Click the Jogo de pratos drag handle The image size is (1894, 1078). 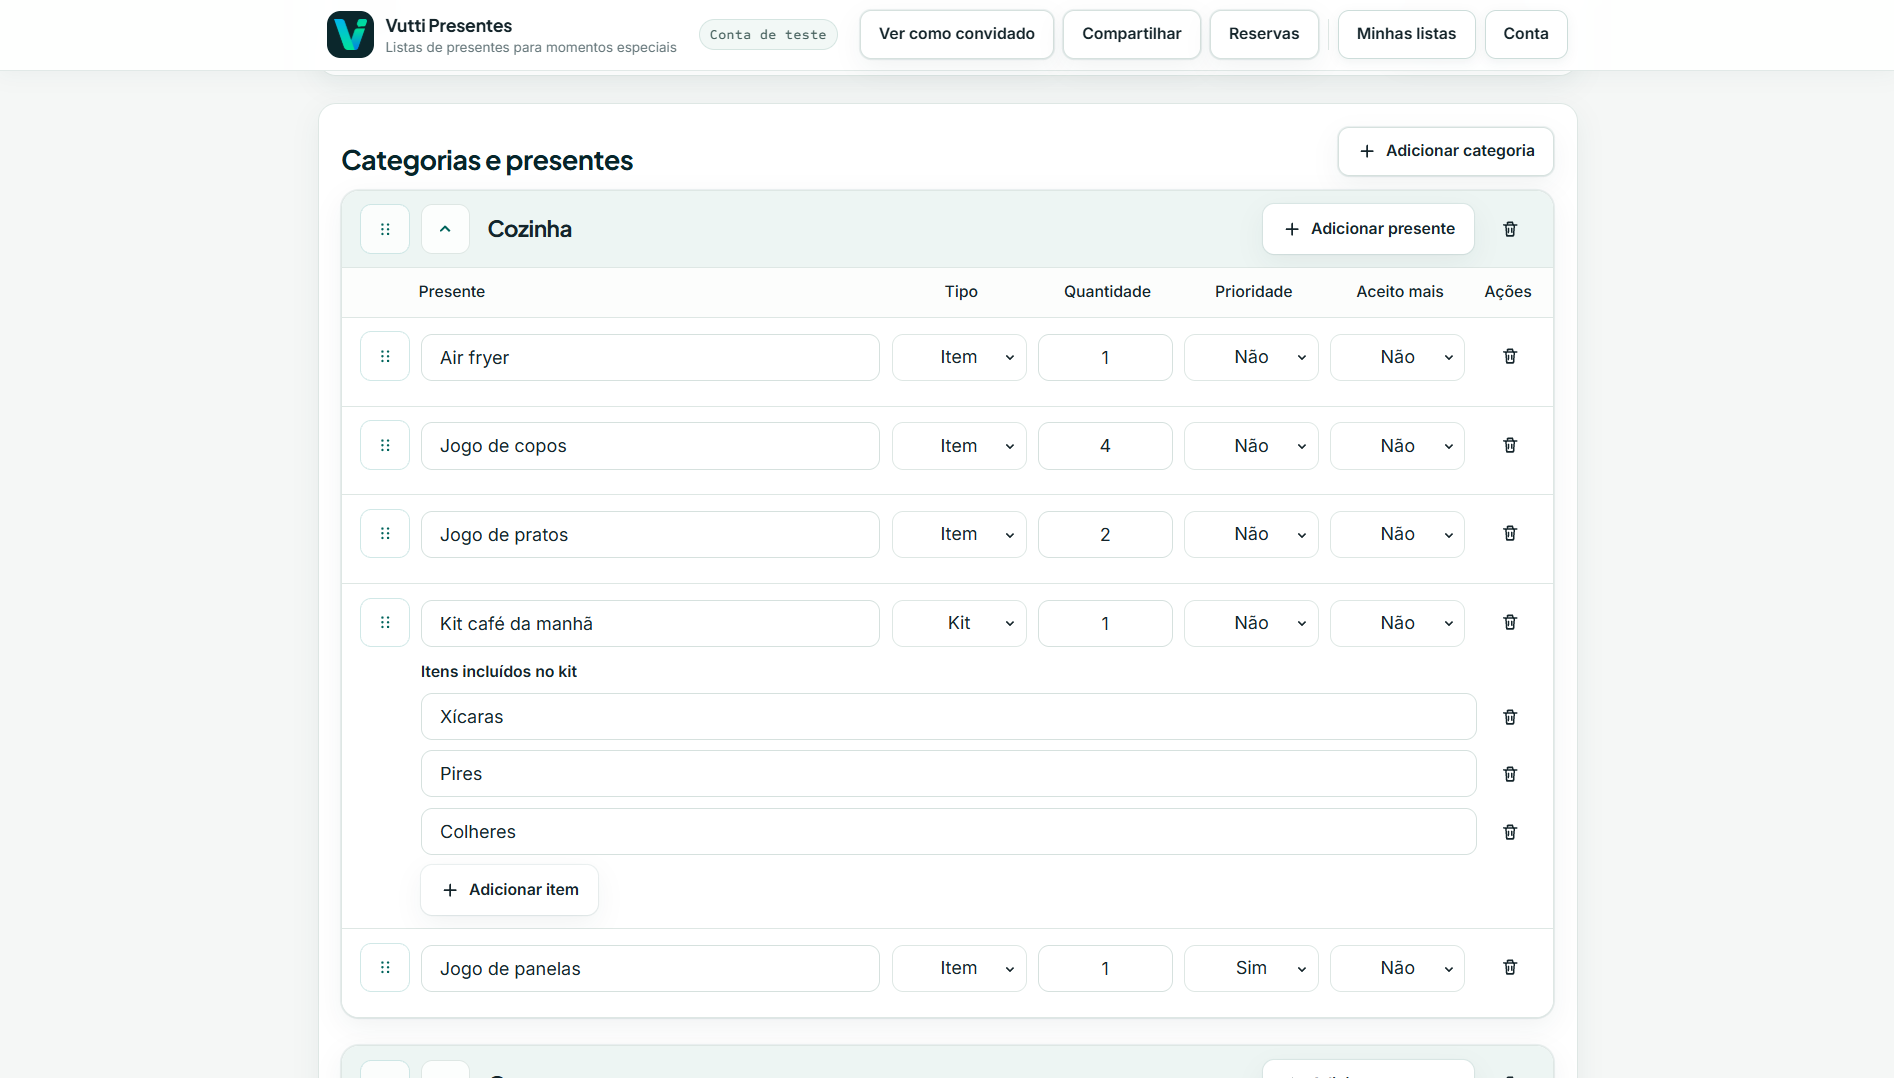point(385,533)
